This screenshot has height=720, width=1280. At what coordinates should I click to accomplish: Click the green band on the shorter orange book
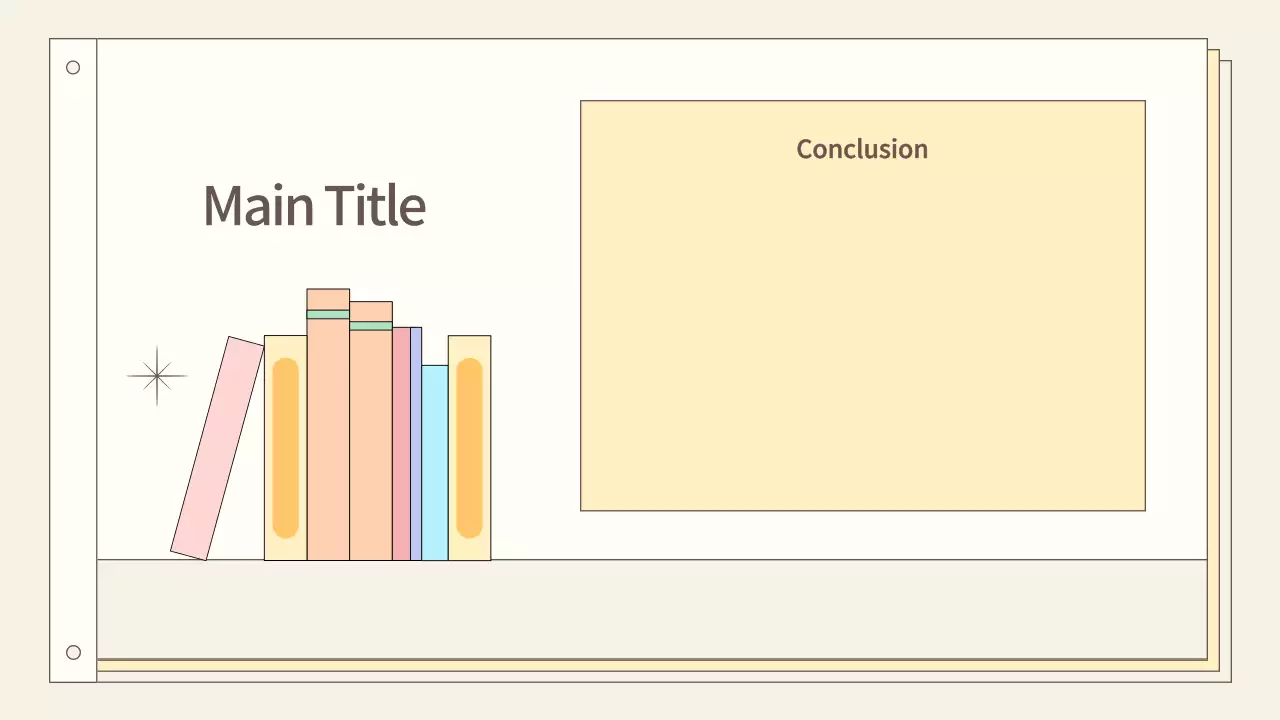click(371, 326)
